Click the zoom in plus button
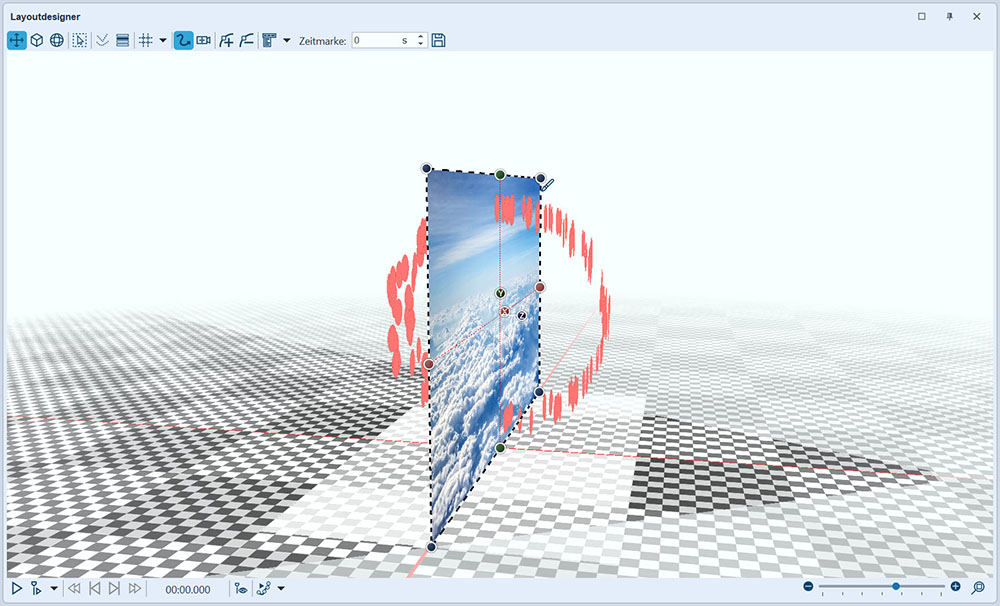The height and width of the screenshot is (606, 1000). click(x=956, y=587)
